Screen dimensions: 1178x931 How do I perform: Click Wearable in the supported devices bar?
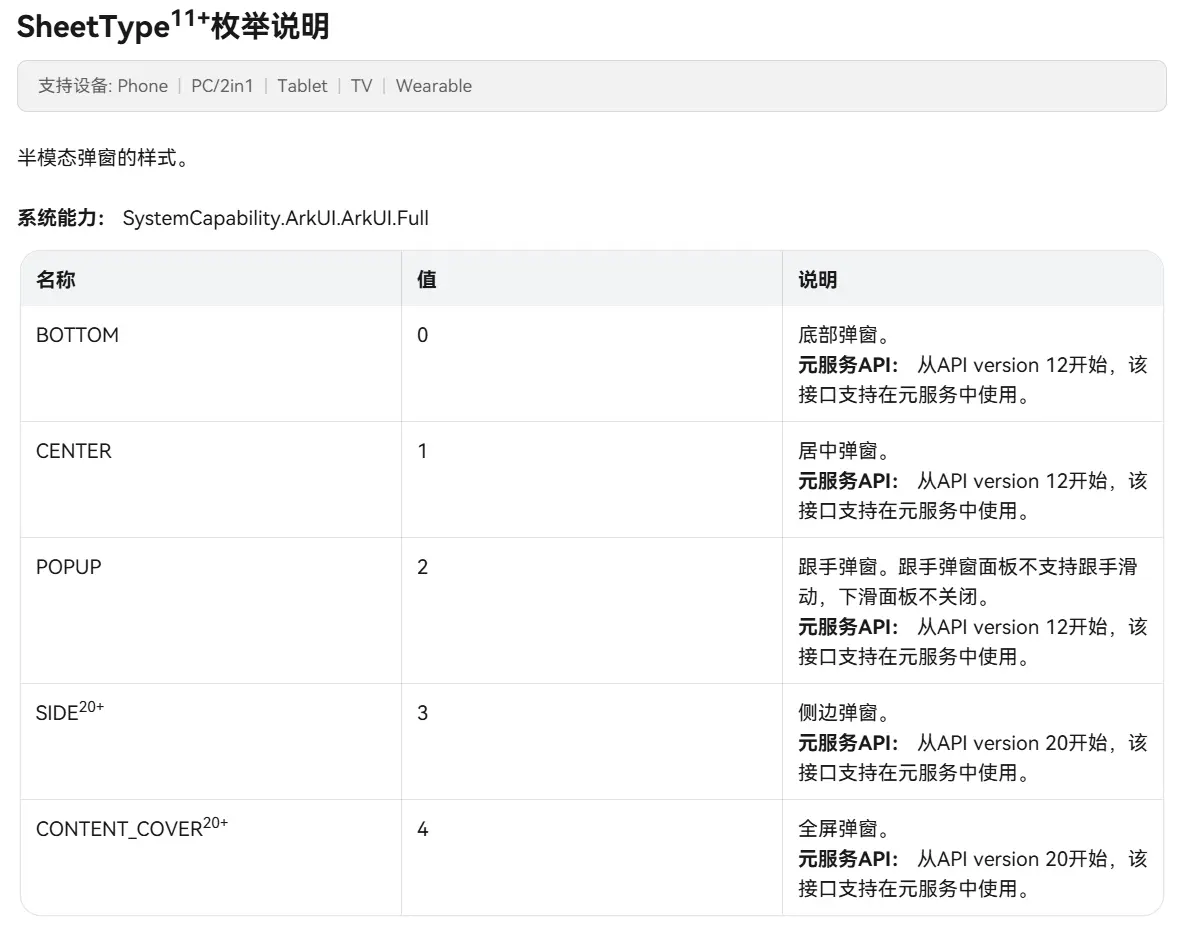[x=433, y=86]
